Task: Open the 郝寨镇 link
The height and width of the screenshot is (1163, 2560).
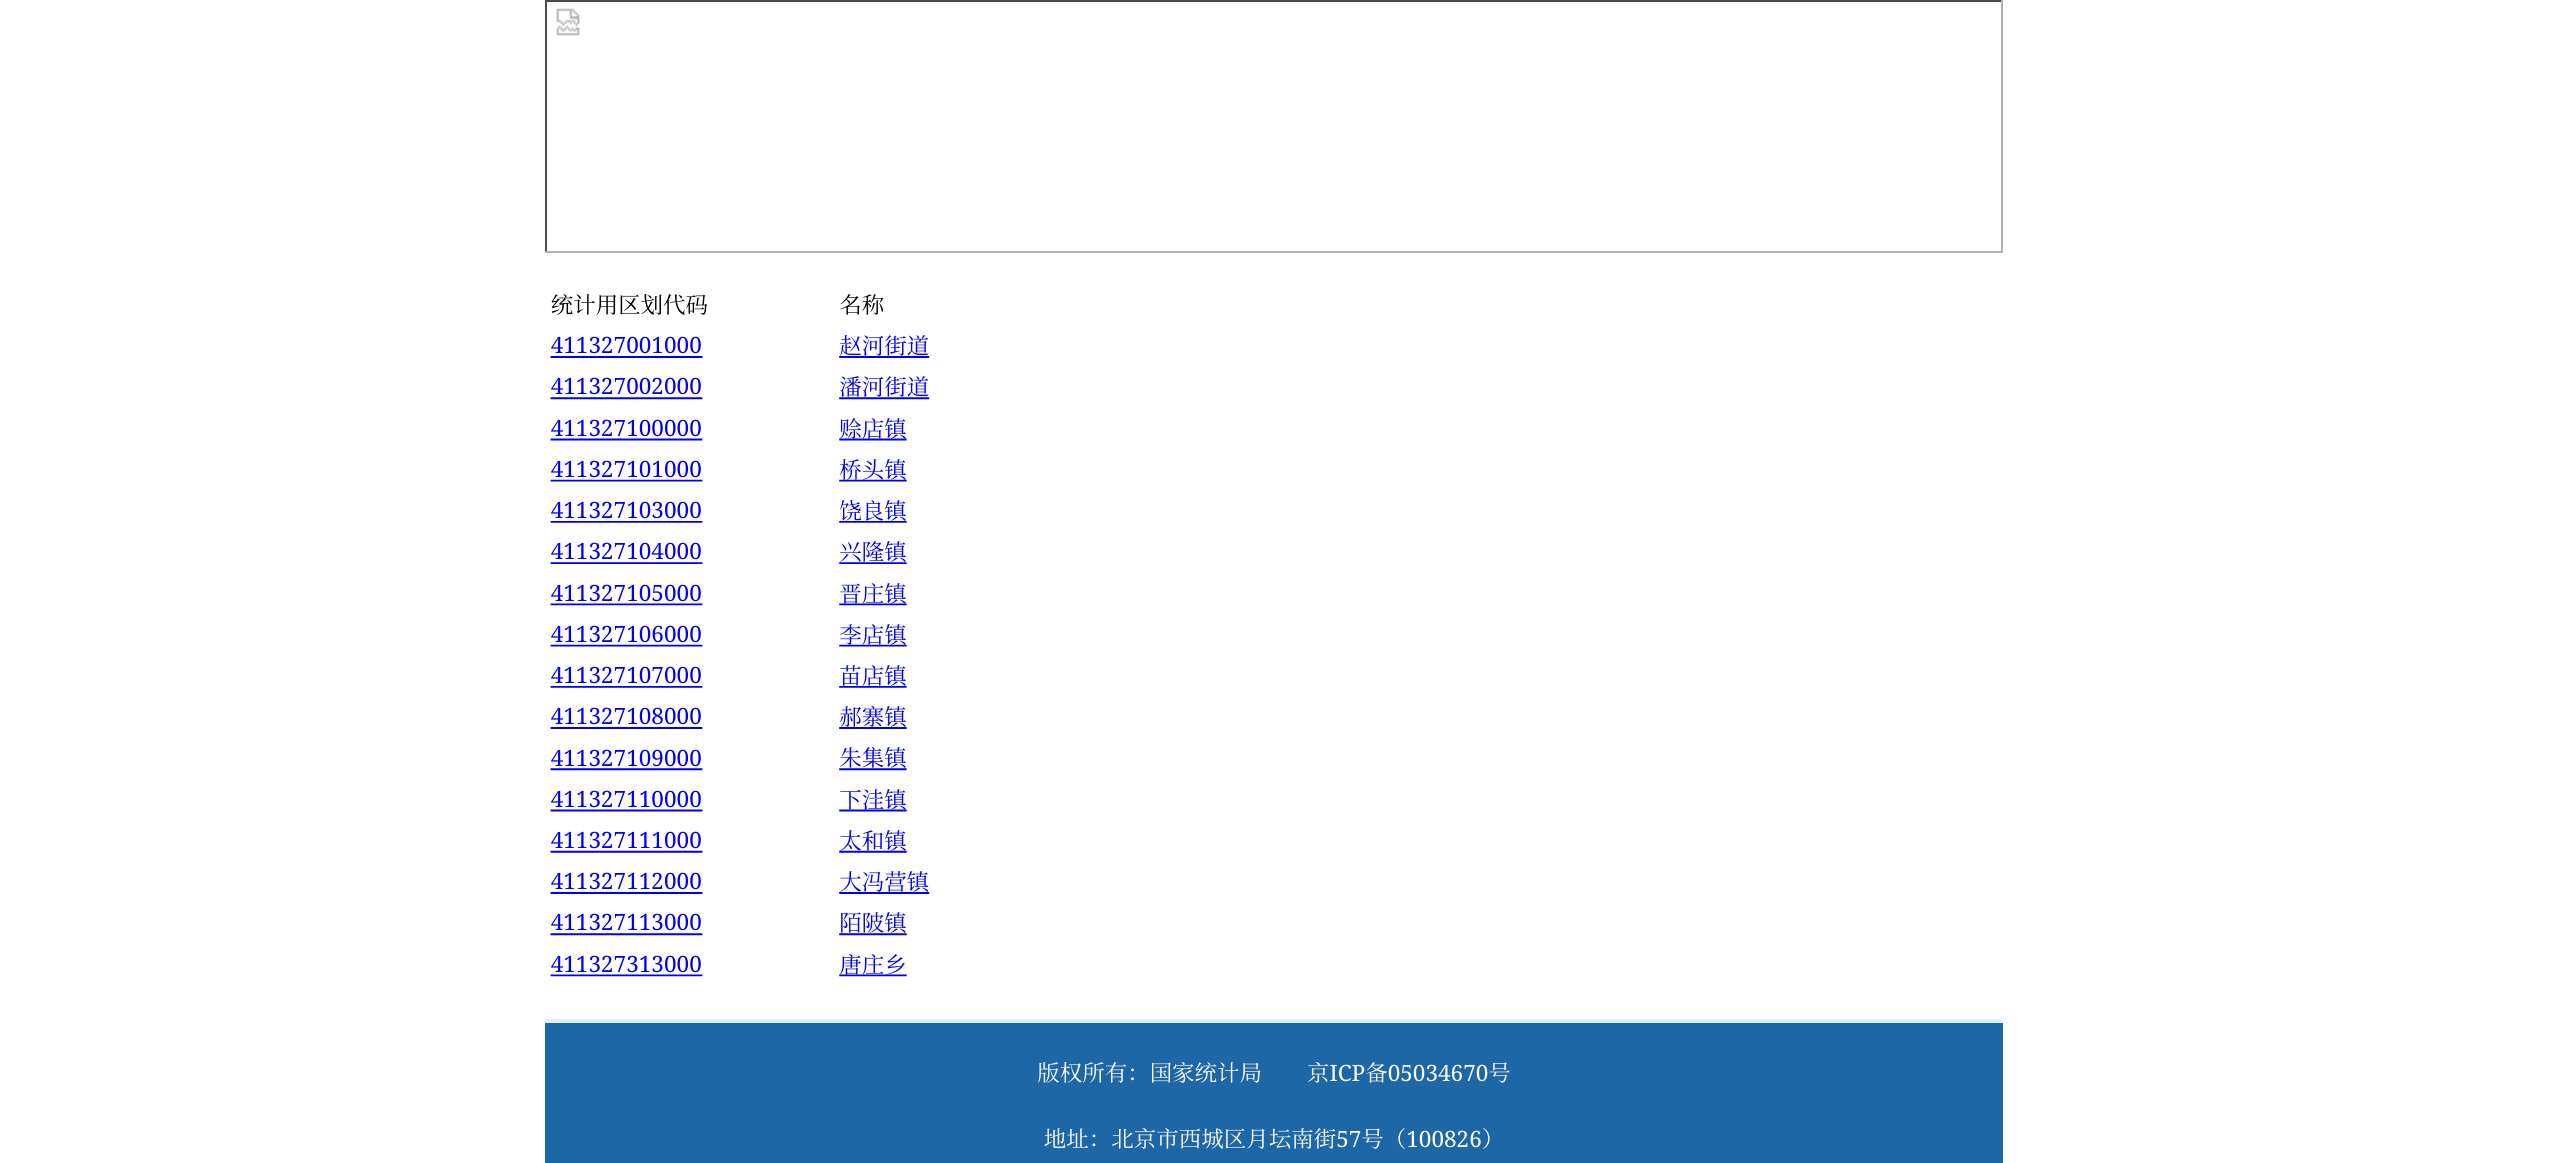Action: [872, 717]
